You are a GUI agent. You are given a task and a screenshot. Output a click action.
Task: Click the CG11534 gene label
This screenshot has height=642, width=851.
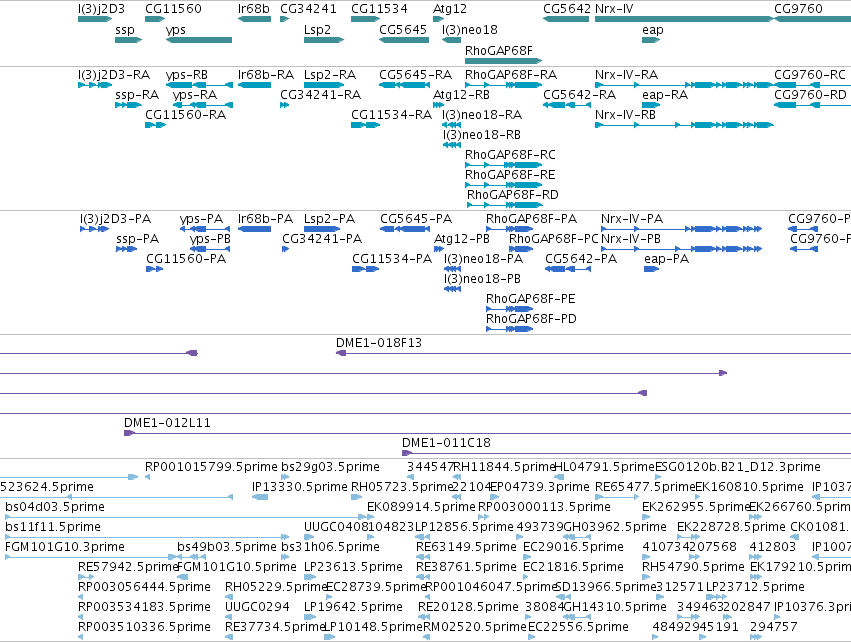click(379, 9)
